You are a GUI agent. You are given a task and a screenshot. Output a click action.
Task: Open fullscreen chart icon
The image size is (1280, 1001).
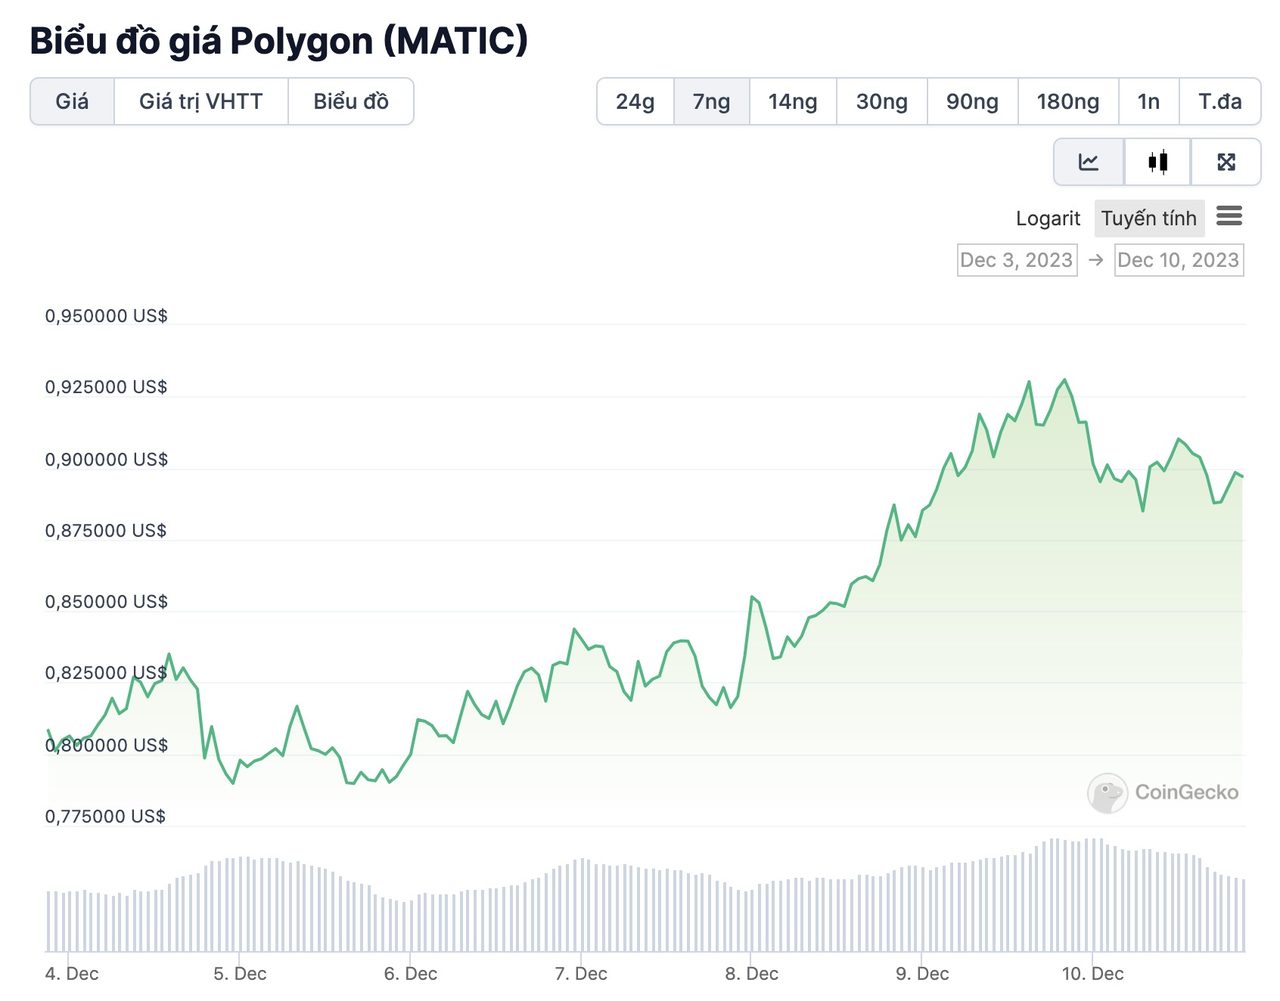[1226, 162]
